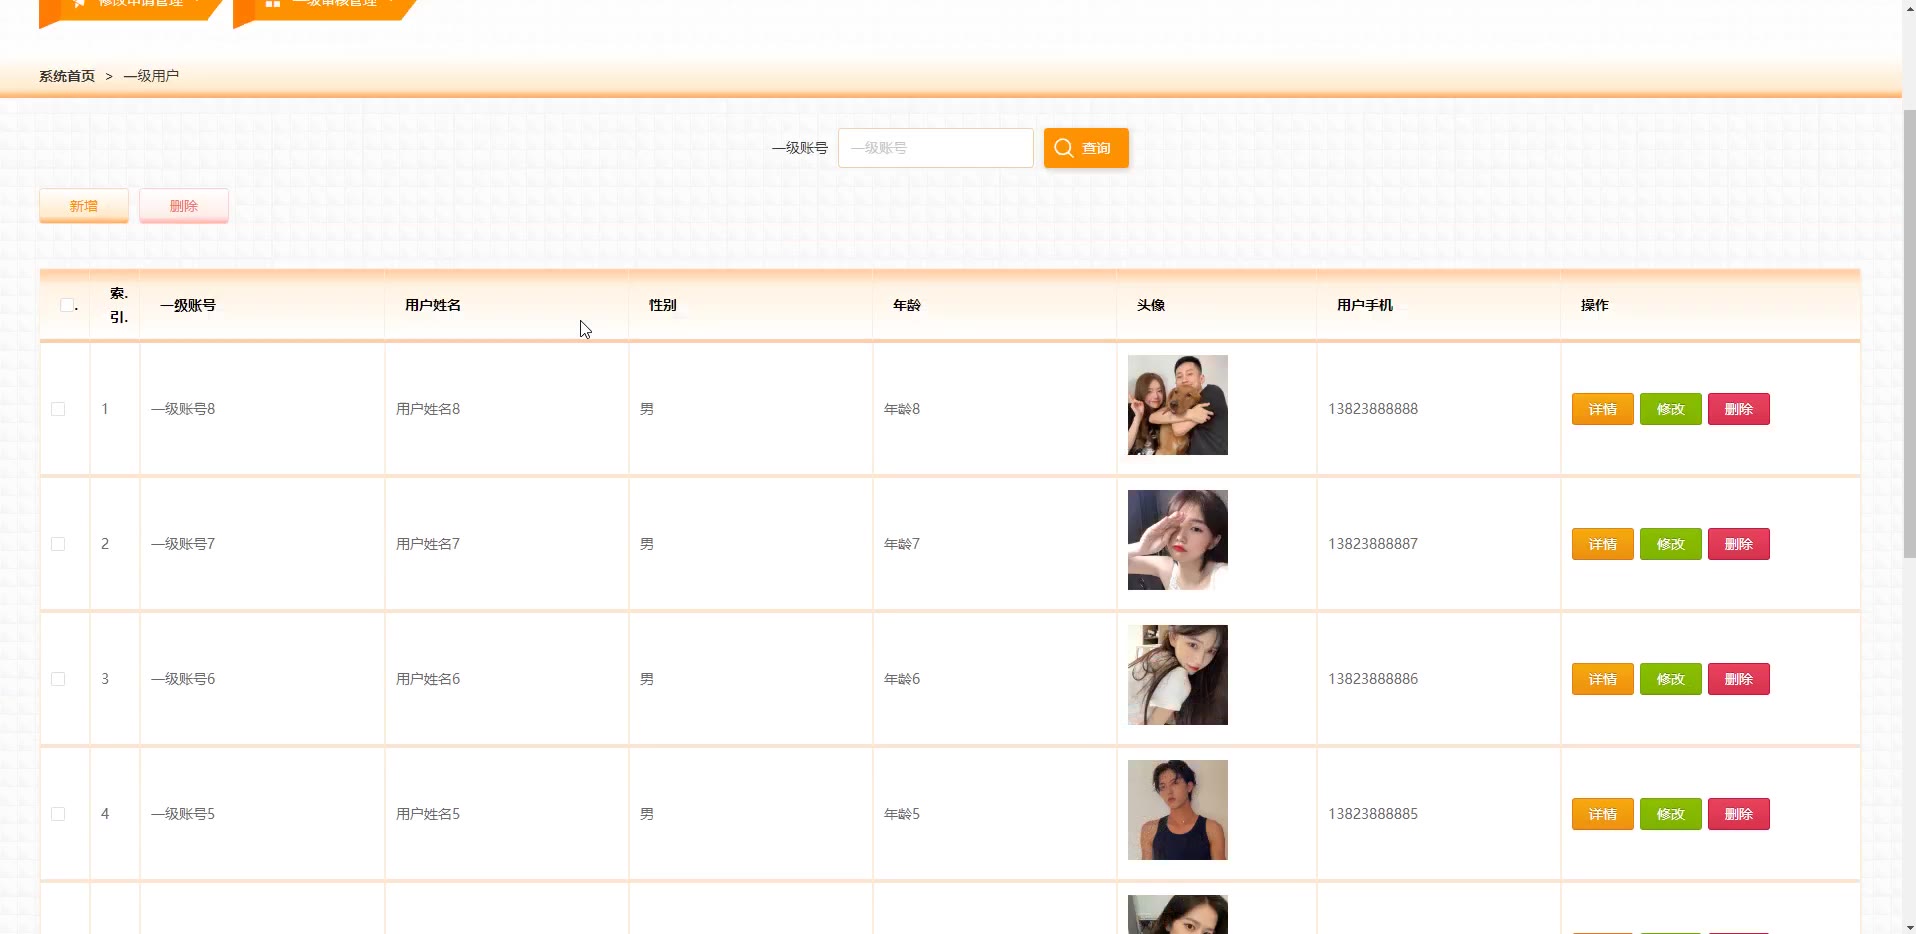Click the 新增 button above the table
This screenshot has height=934, width=1916.
[x=84, y=206]
